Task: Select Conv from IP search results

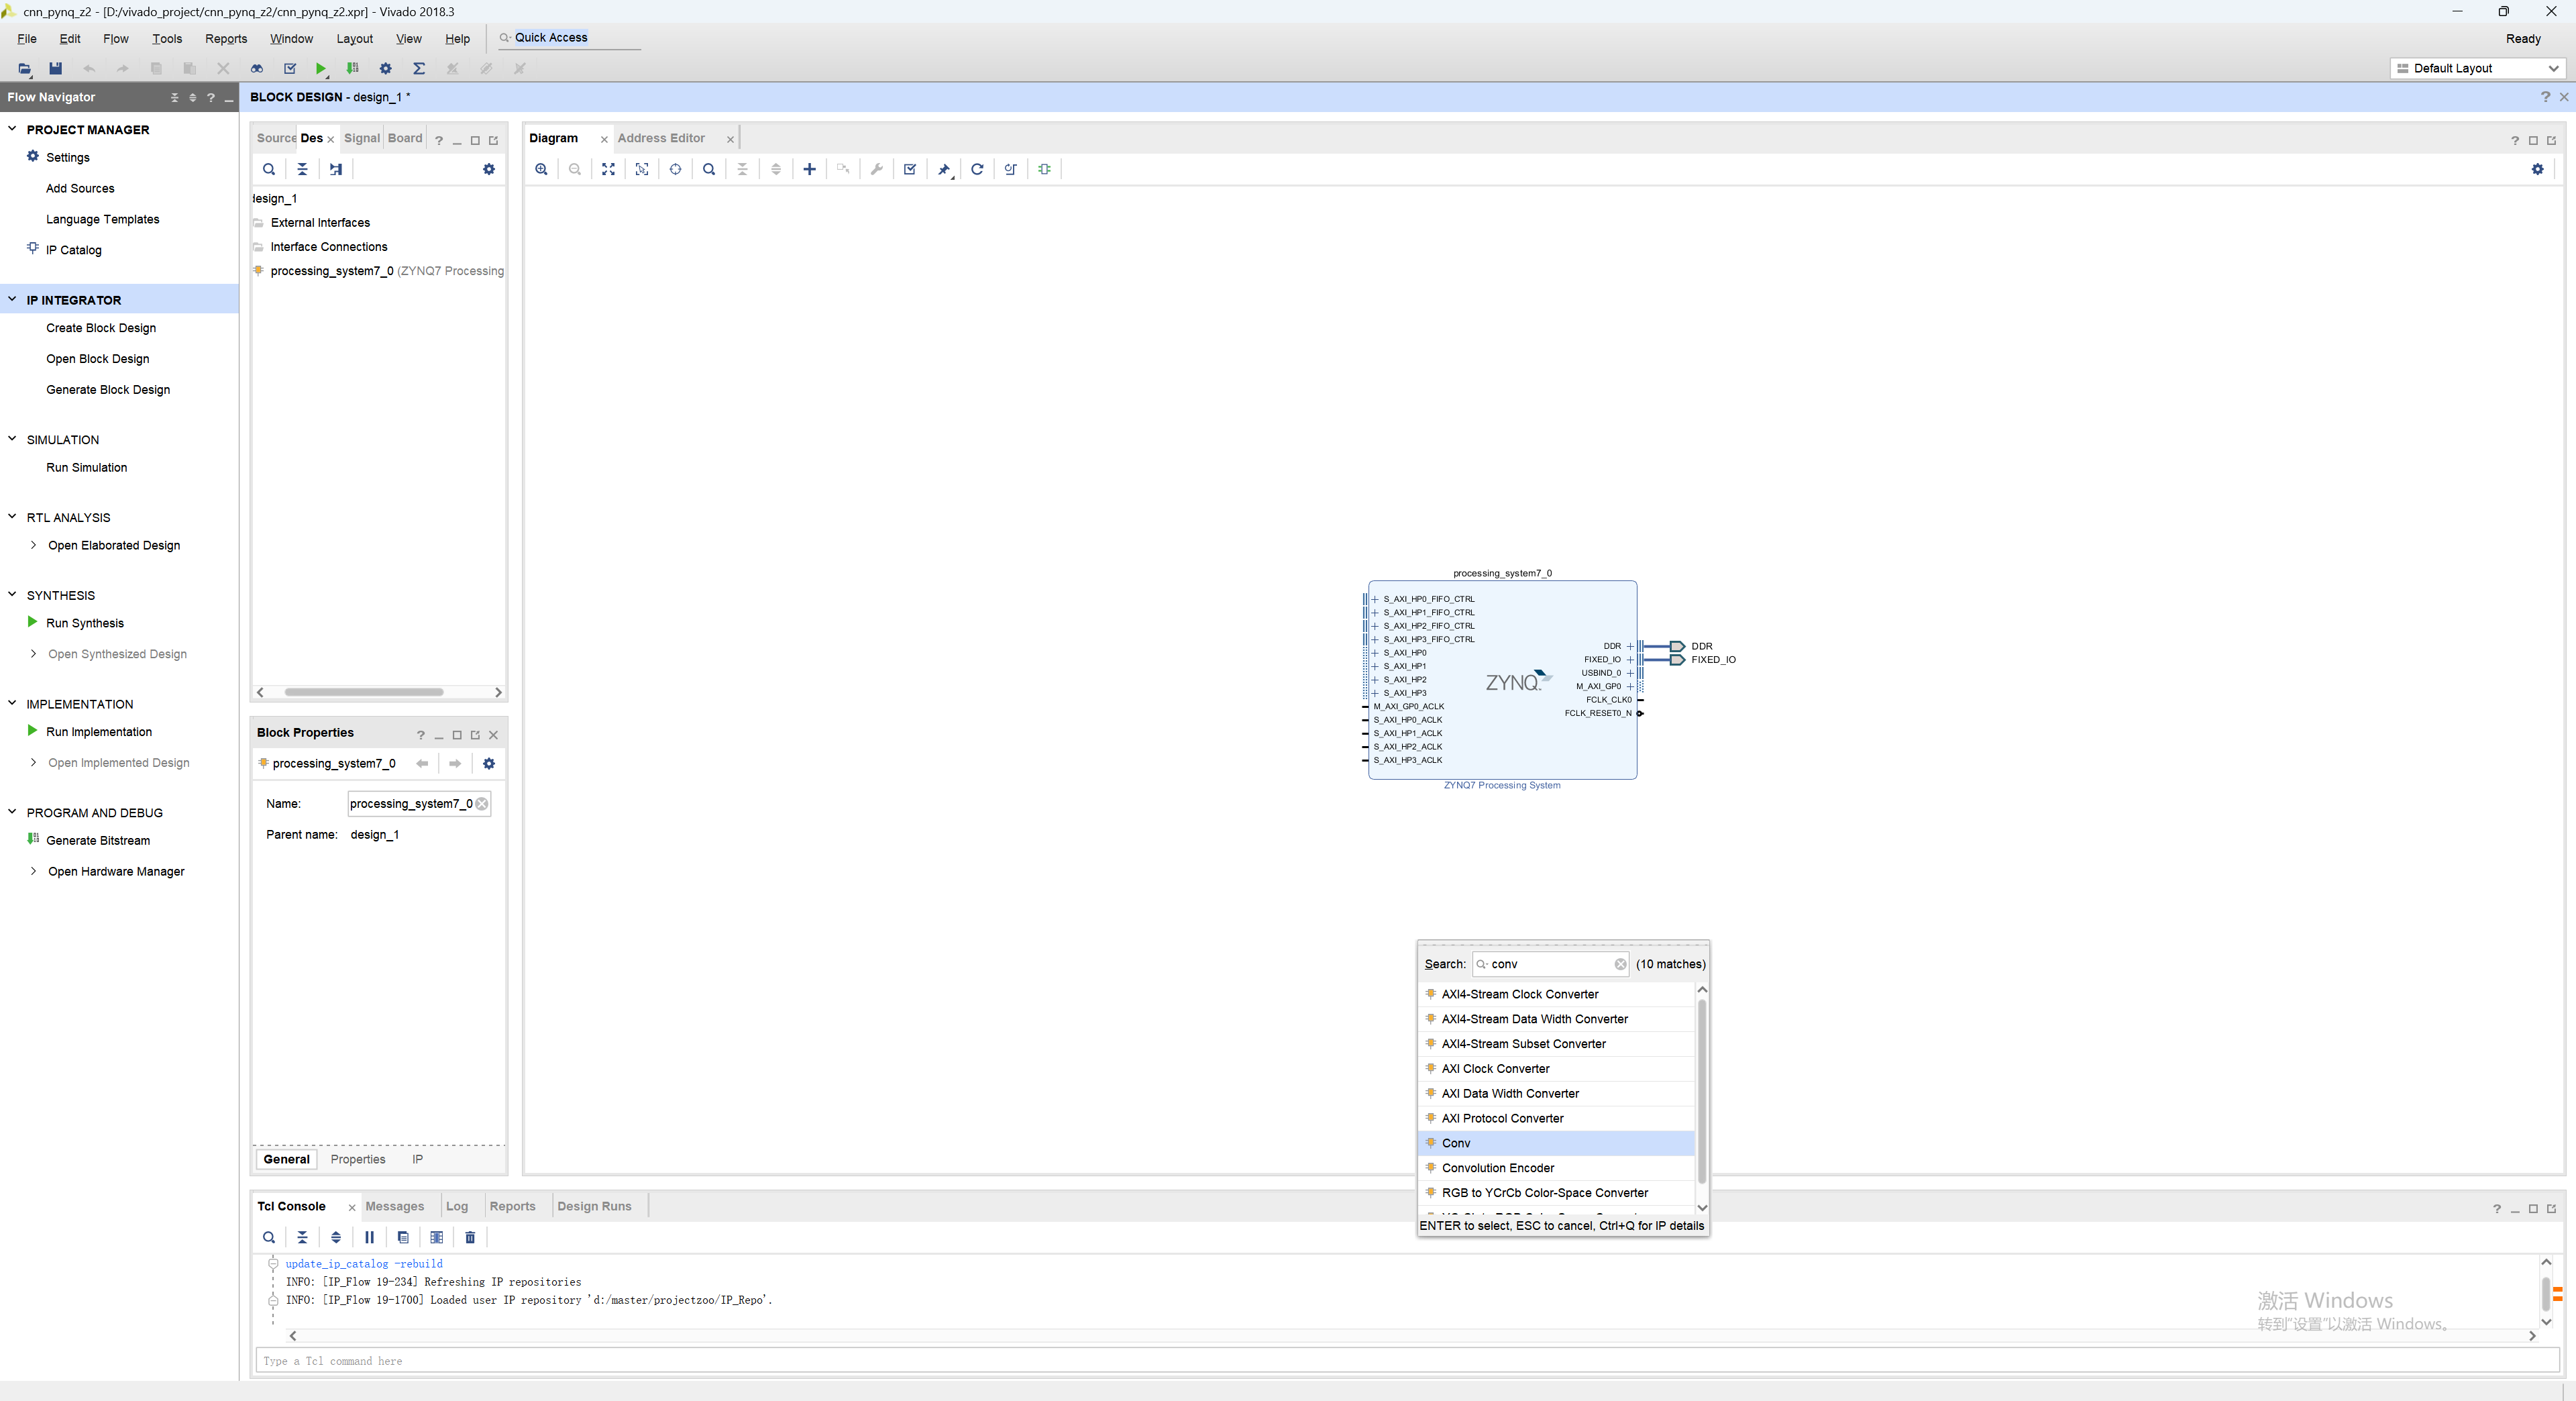Action: (x=1456, y=1143)
